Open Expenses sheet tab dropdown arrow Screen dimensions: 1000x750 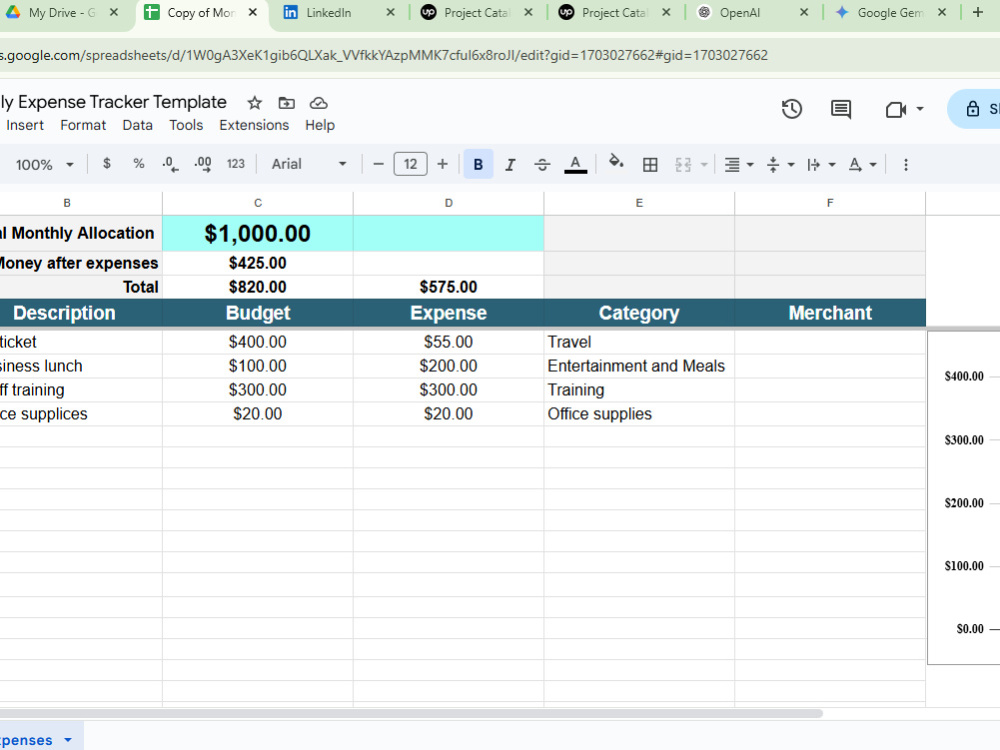[68, 740]
